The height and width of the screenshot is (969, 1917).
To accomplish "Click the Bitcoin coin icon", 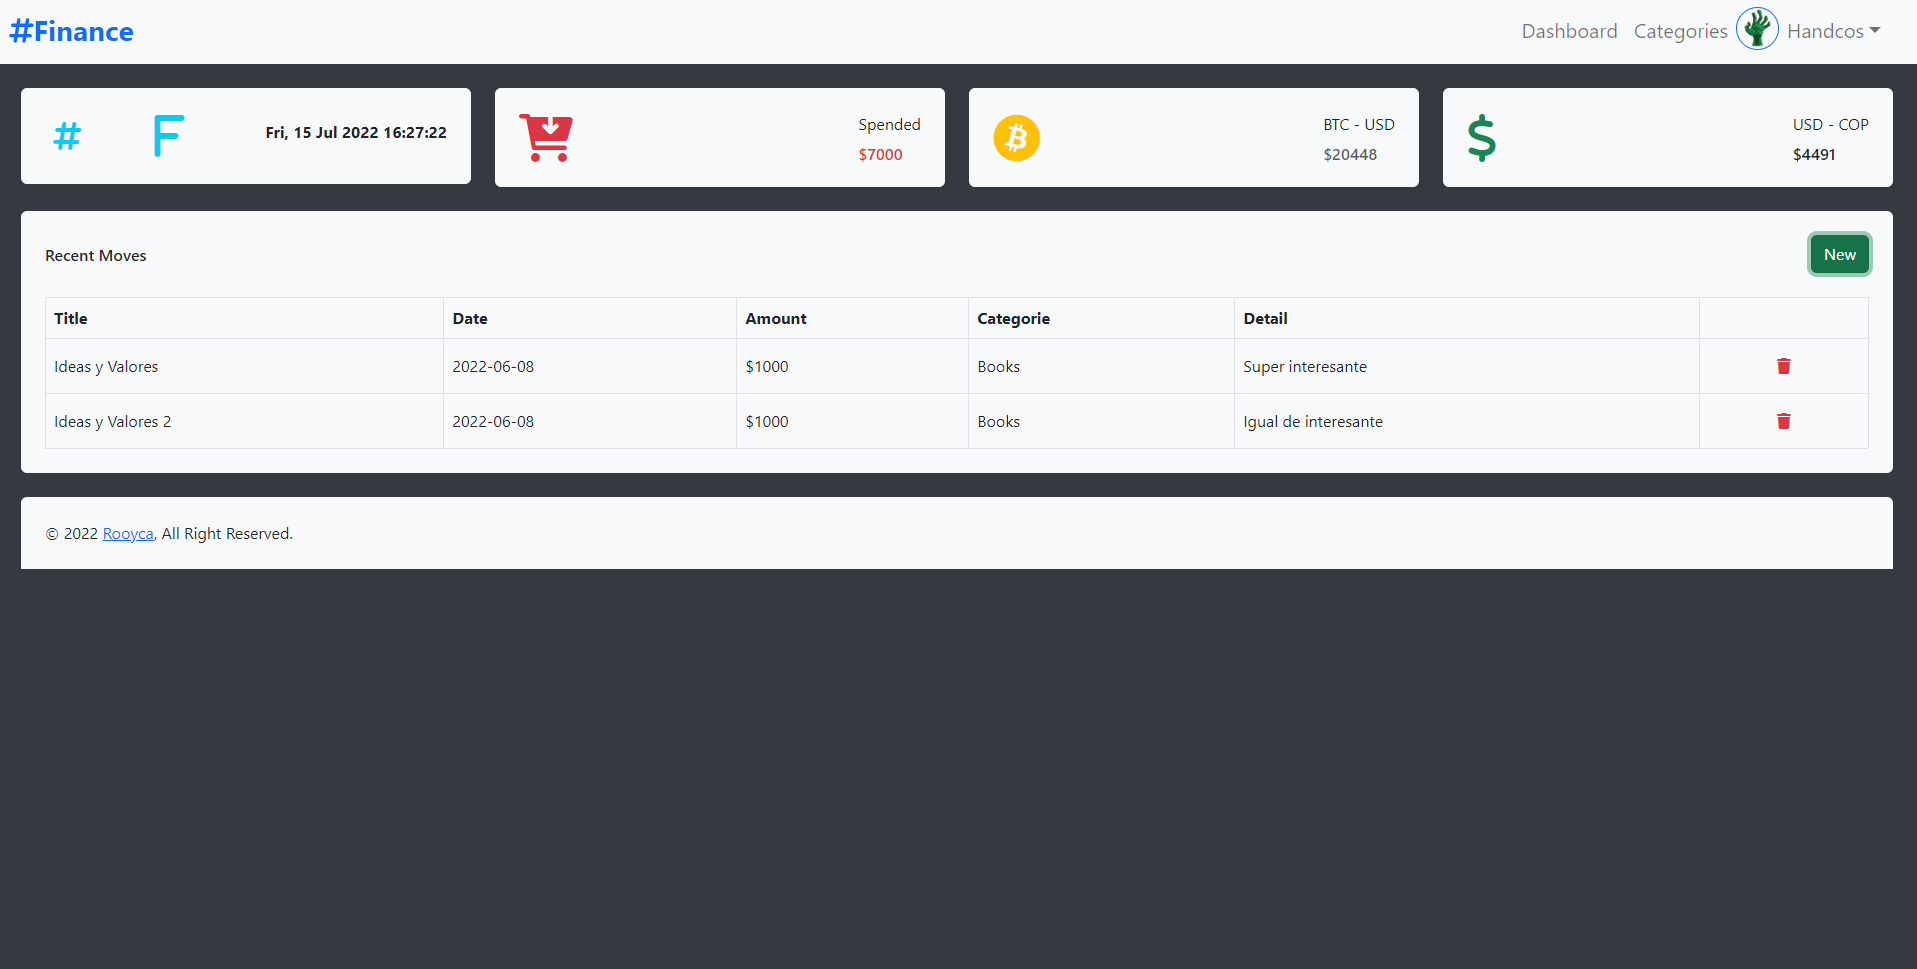I will click(1016, 138).
